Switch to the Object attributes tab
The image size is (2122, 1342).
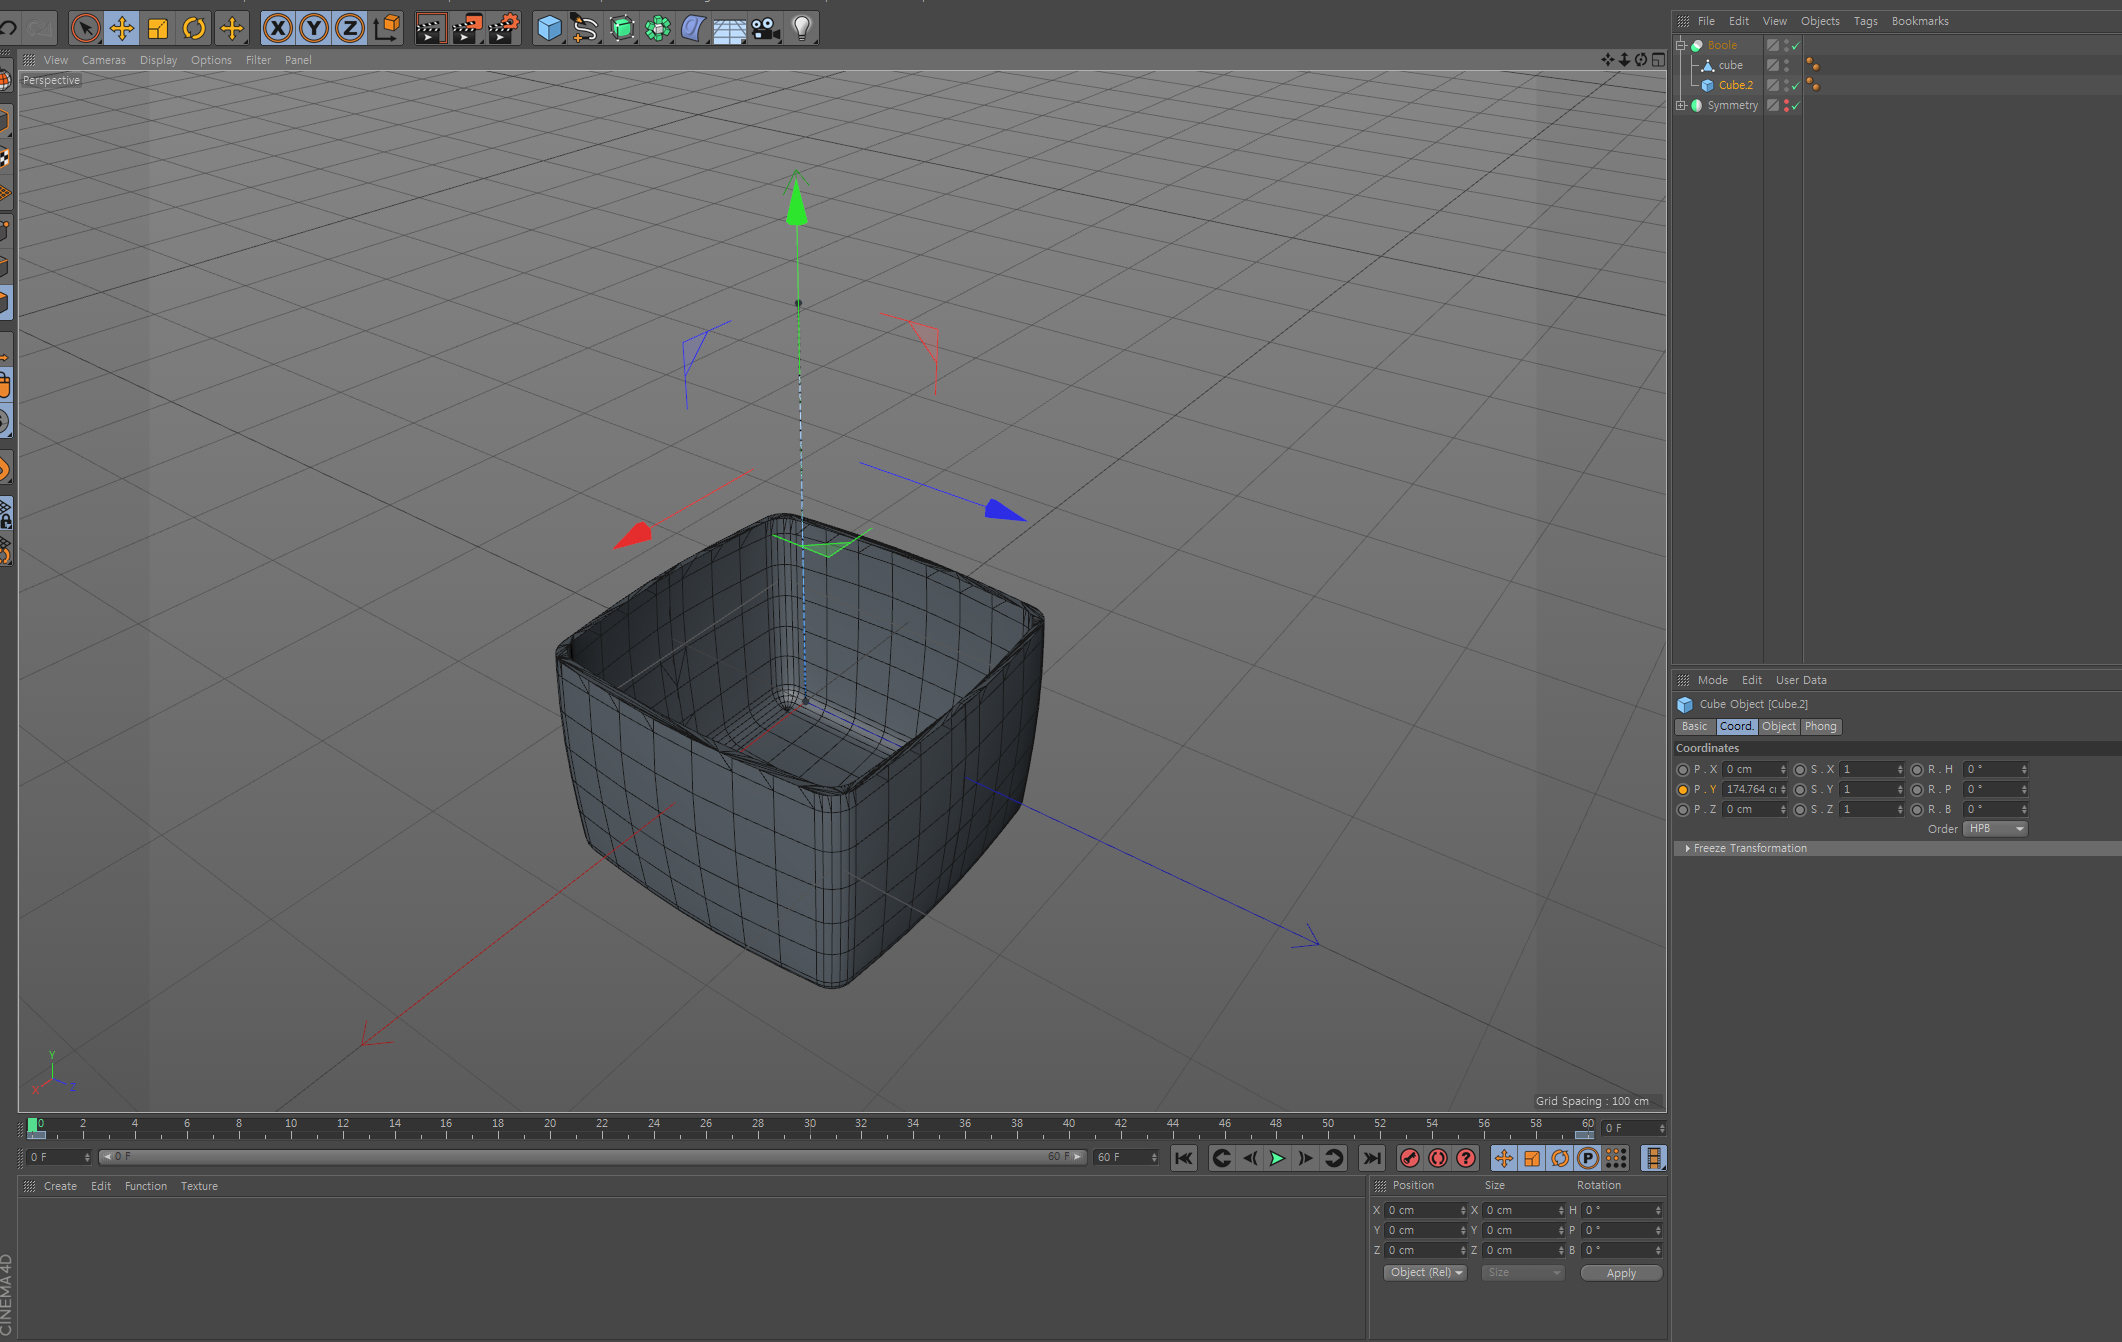1778,727
